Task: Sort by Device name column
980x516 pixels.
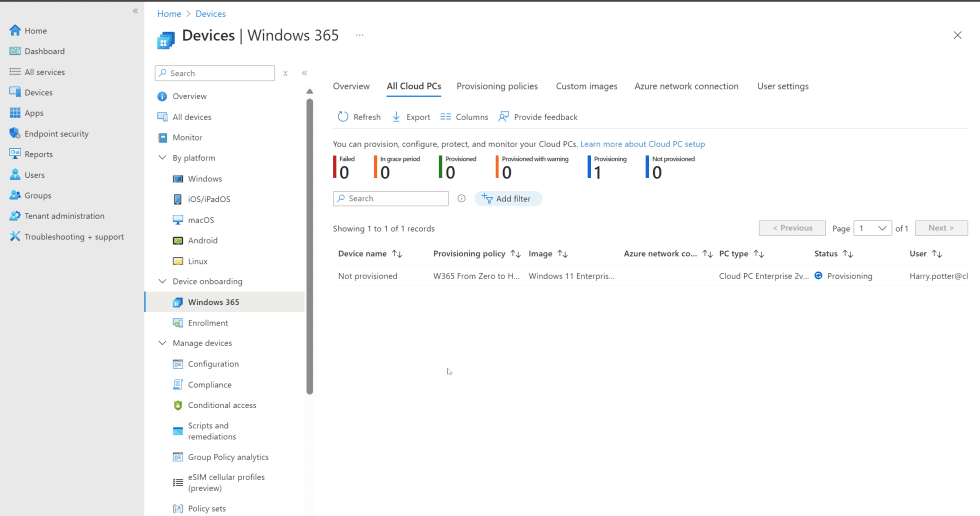Action: 370,254
